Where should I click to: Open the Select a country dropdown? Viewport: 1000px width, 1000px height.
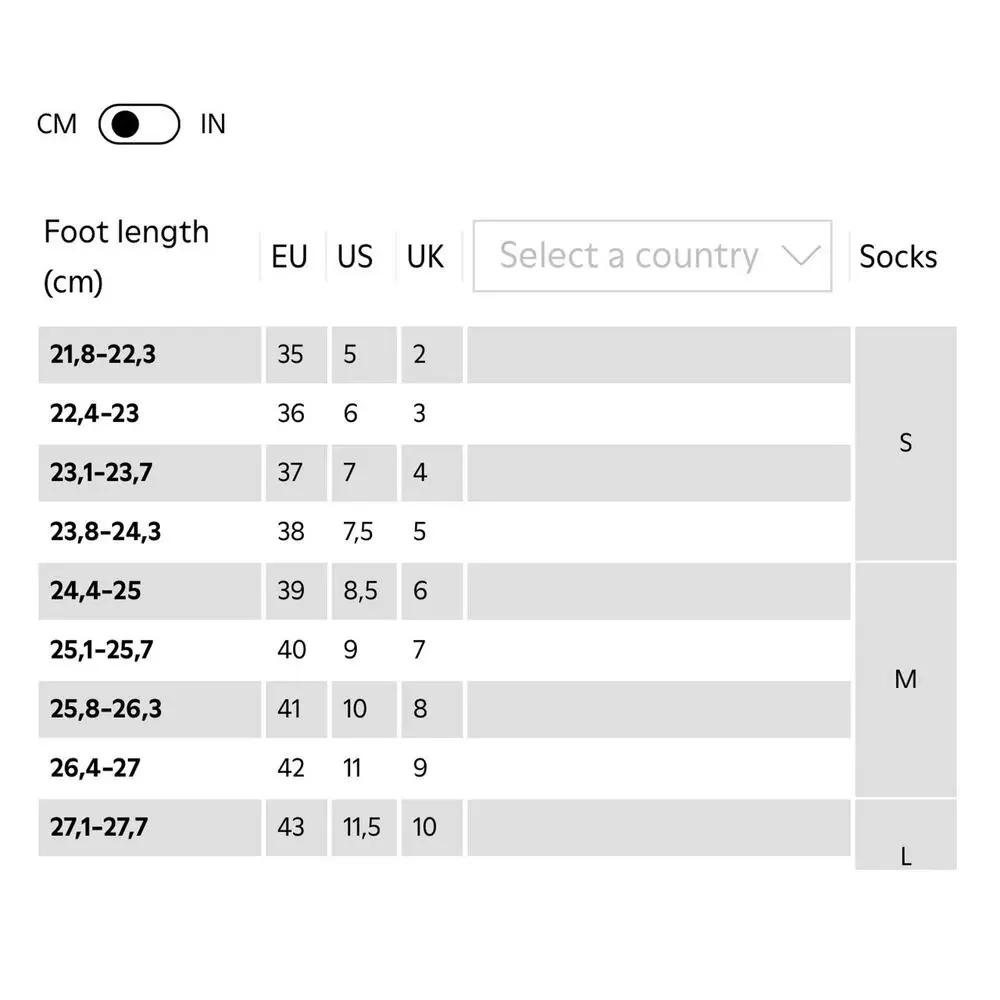click(652, 256)
